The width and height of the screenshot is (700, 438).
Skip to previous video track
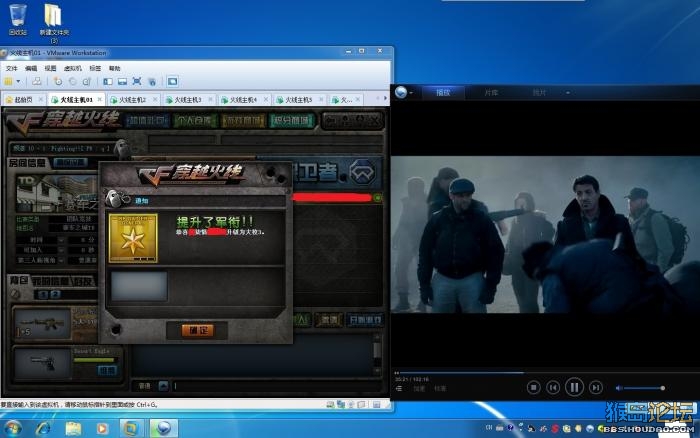tap(553, 387)
